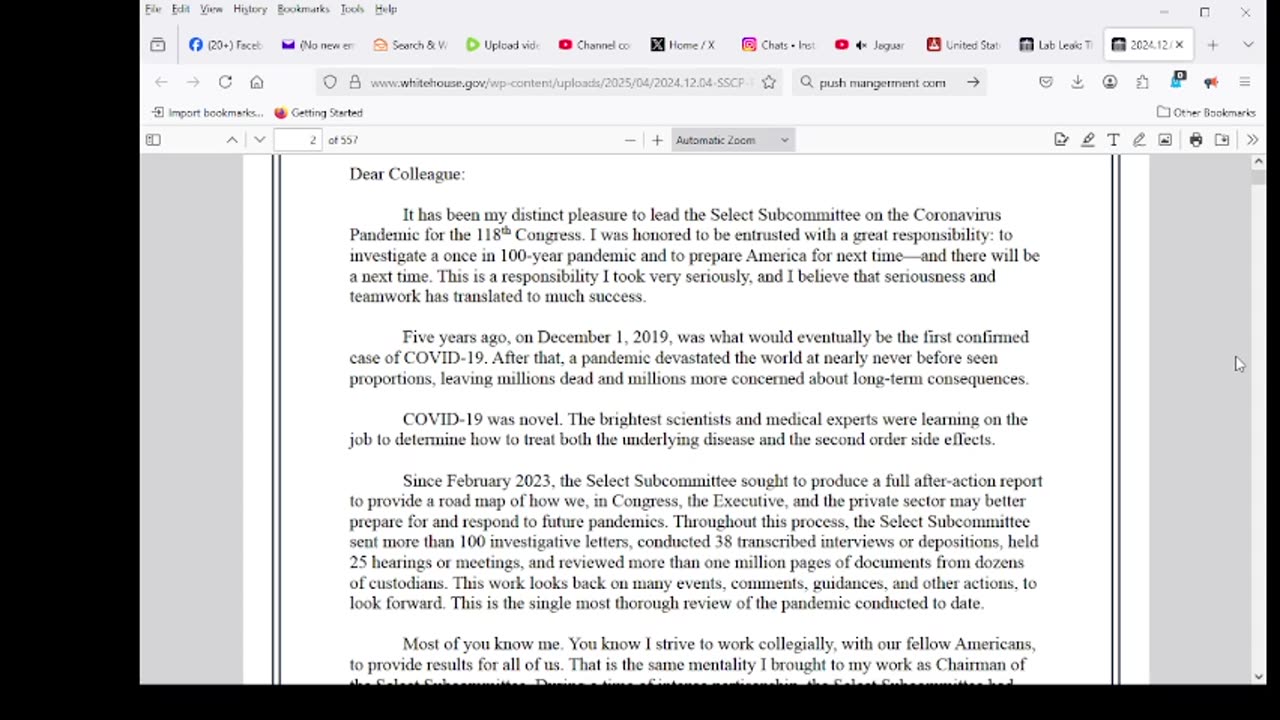Open a new browser tab
Viewport: 1280px width, 720px height.
click(1212, 45)
